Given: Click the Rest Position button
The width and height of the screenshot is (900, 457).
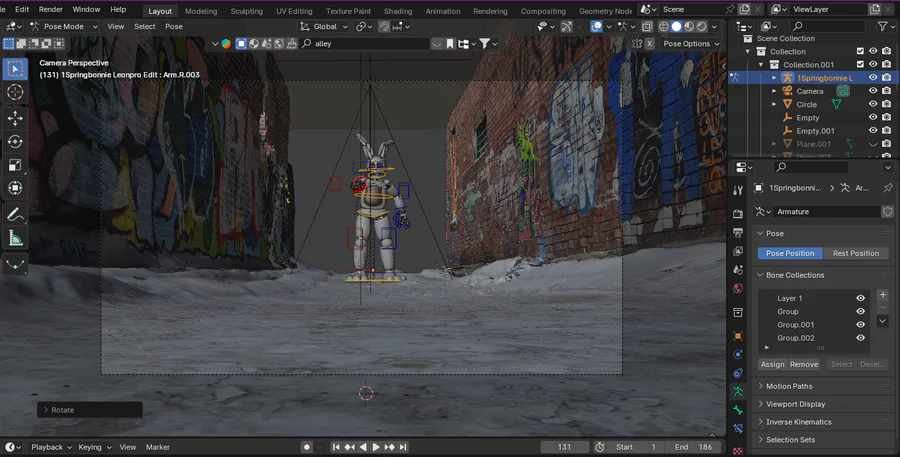Looking at the screenshot, I should pos(855,253).
